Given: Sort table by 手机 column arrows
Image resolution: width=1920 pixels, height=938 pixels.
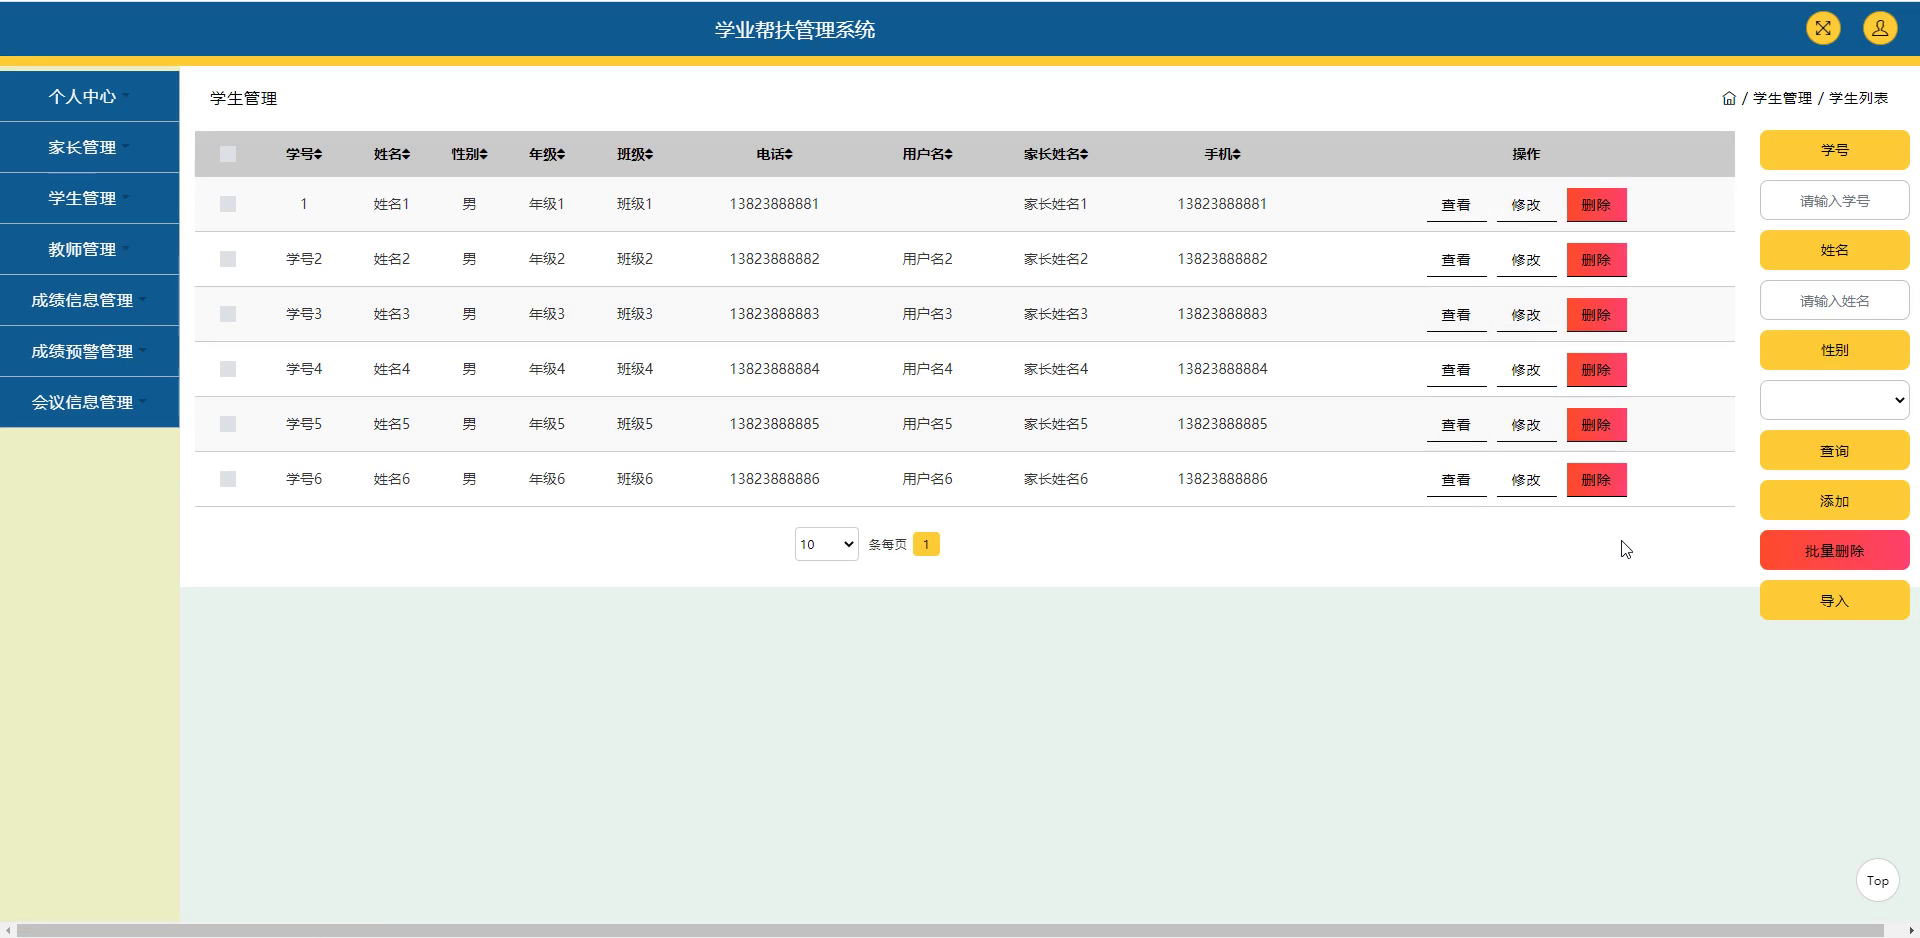Looking at the screenshot, I should pos(1237,154).
